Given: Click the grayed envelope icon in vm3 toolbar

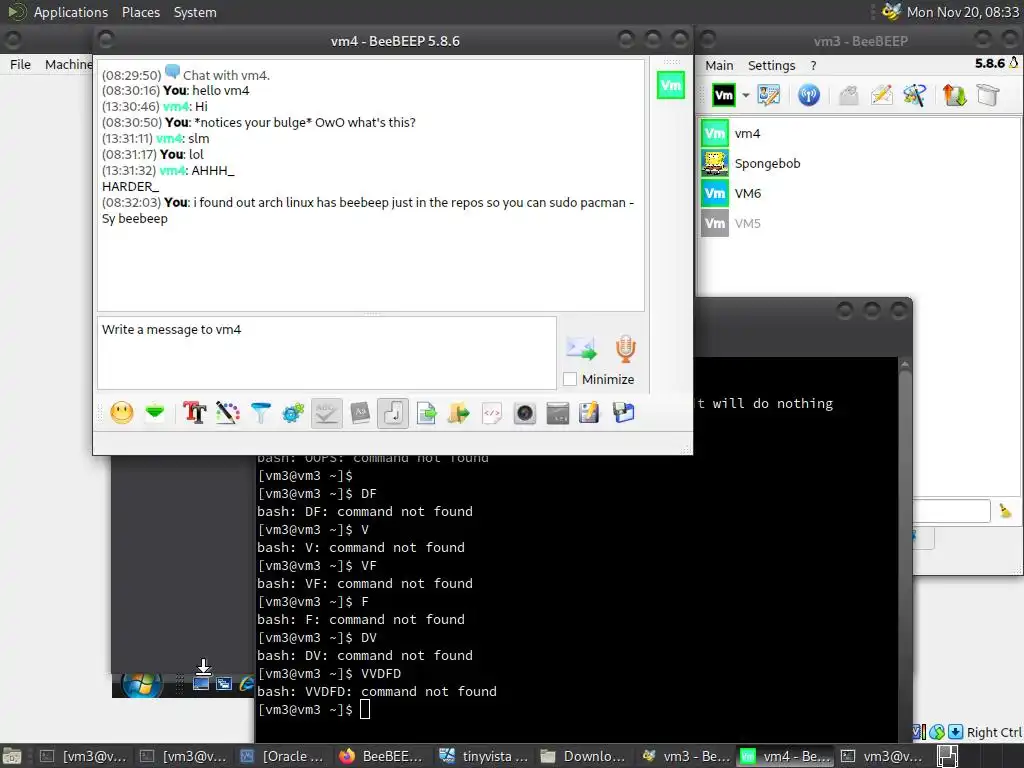Looking at the screenshot, I should [x=848, y=95].
